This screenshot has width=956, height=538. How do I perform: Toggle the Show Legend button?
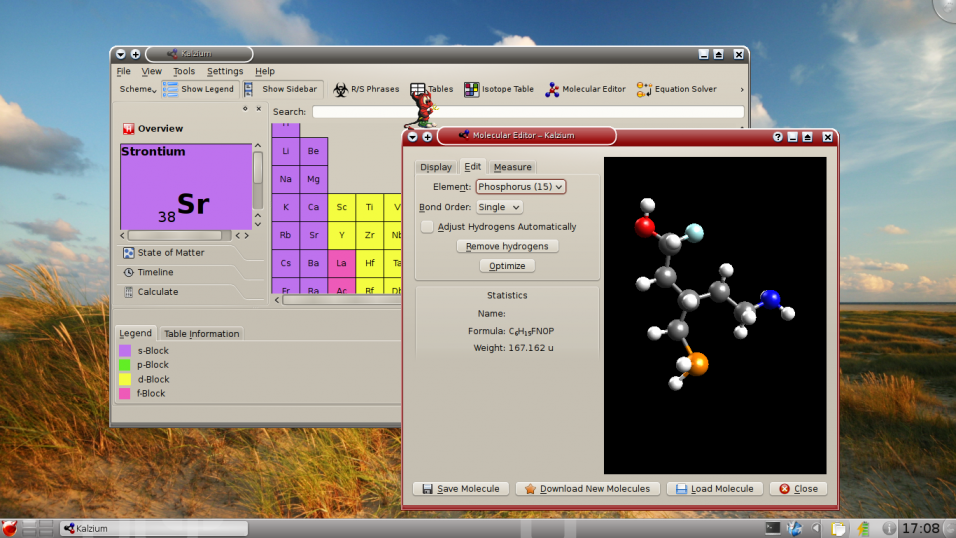click(198, 89)
